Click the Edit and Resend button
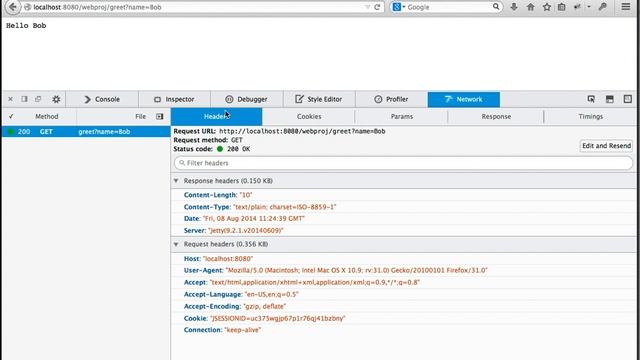640x360 pixels. point(606,146)
